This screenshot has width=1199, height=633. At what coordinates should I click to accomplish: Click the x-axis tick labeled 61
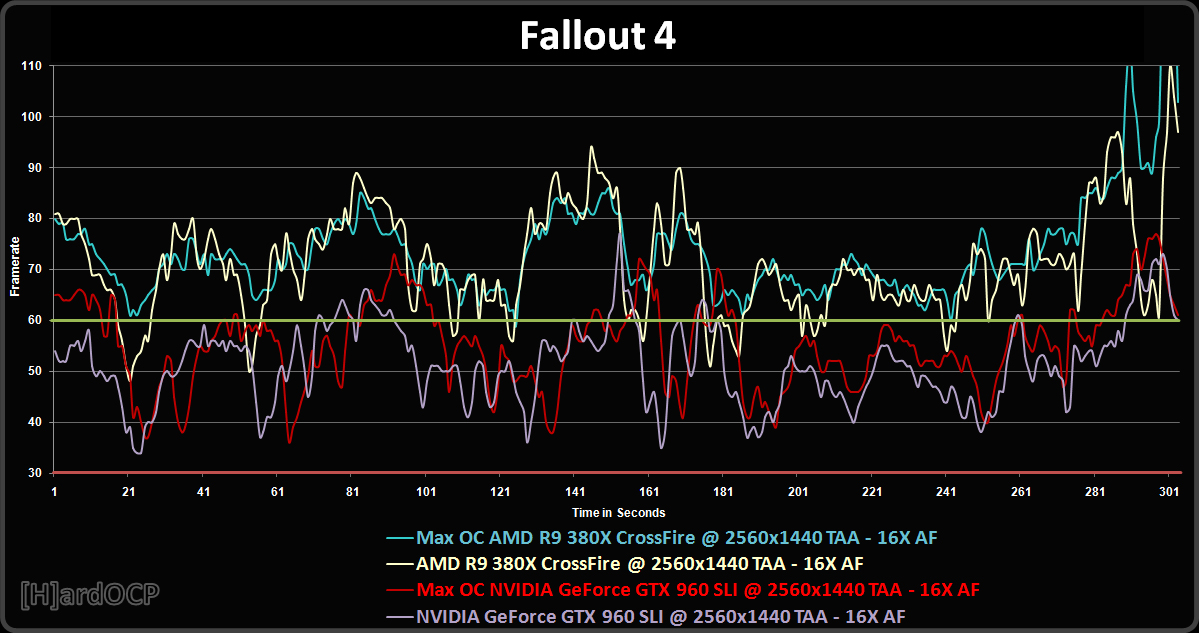click(x=278, y=492)
